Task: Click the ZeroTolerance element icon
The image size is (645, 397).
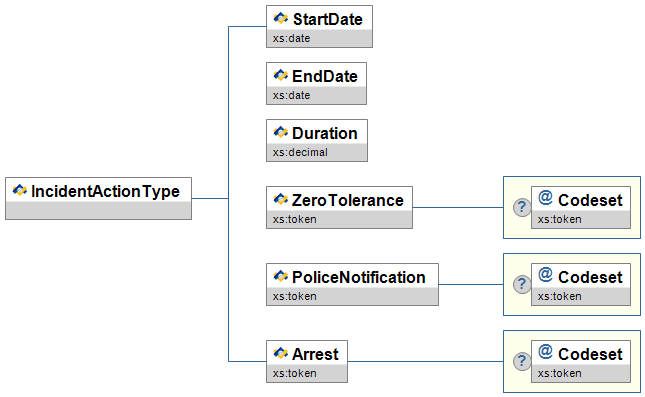Action: pos(281,200)
